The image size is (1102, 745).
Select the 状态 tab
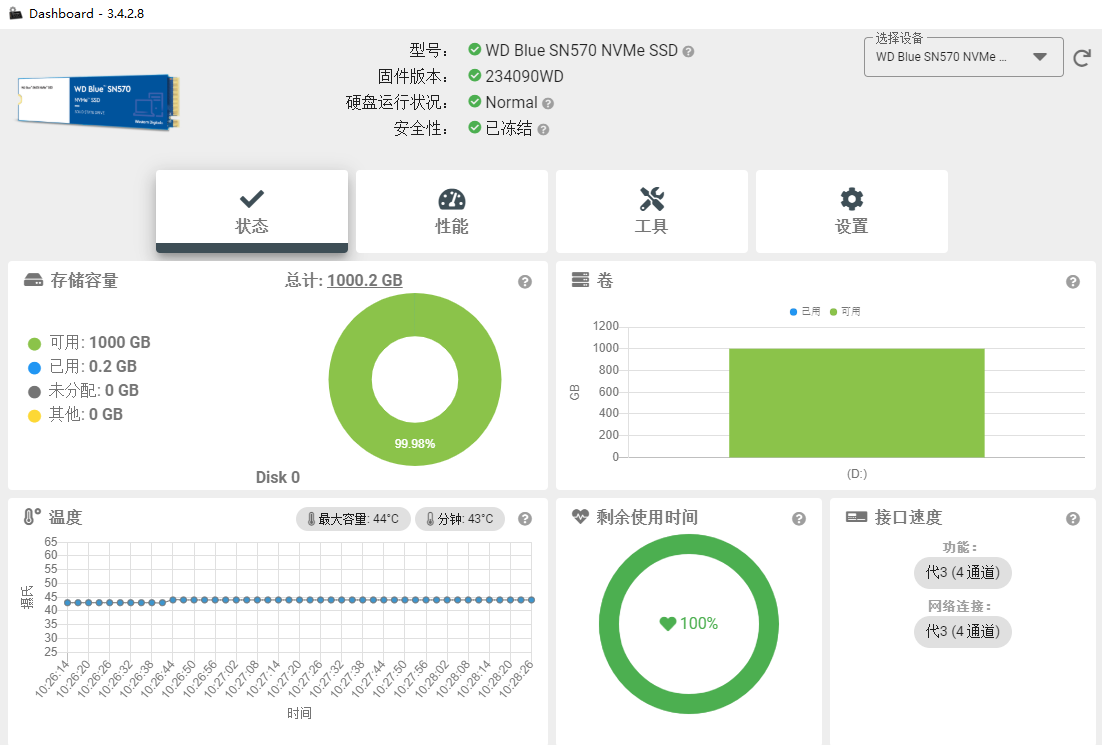[x=252, y=211]
